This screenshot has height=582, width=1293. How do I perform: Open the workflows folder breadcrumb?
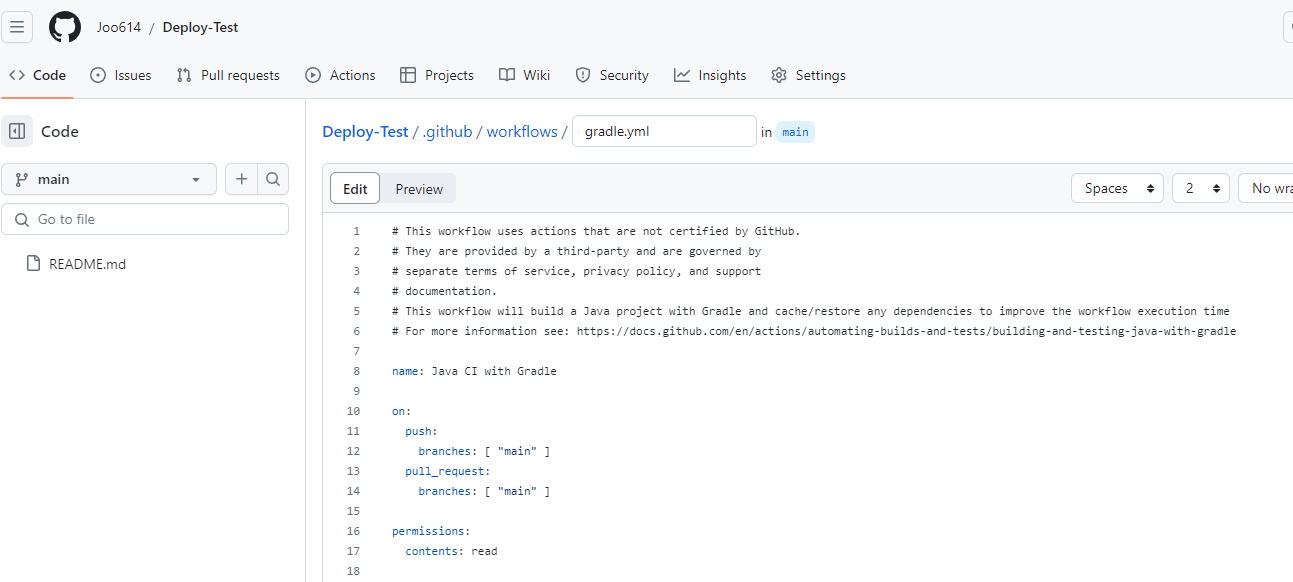pyautogui.click(x=521, y=131)
